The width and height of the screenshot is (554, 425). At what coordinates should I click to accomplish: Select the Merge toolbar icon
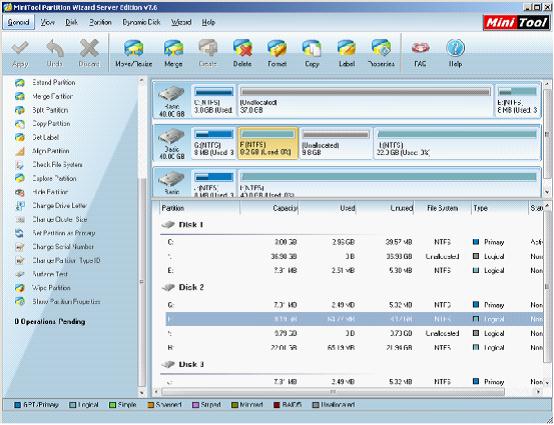coord(173,49)
